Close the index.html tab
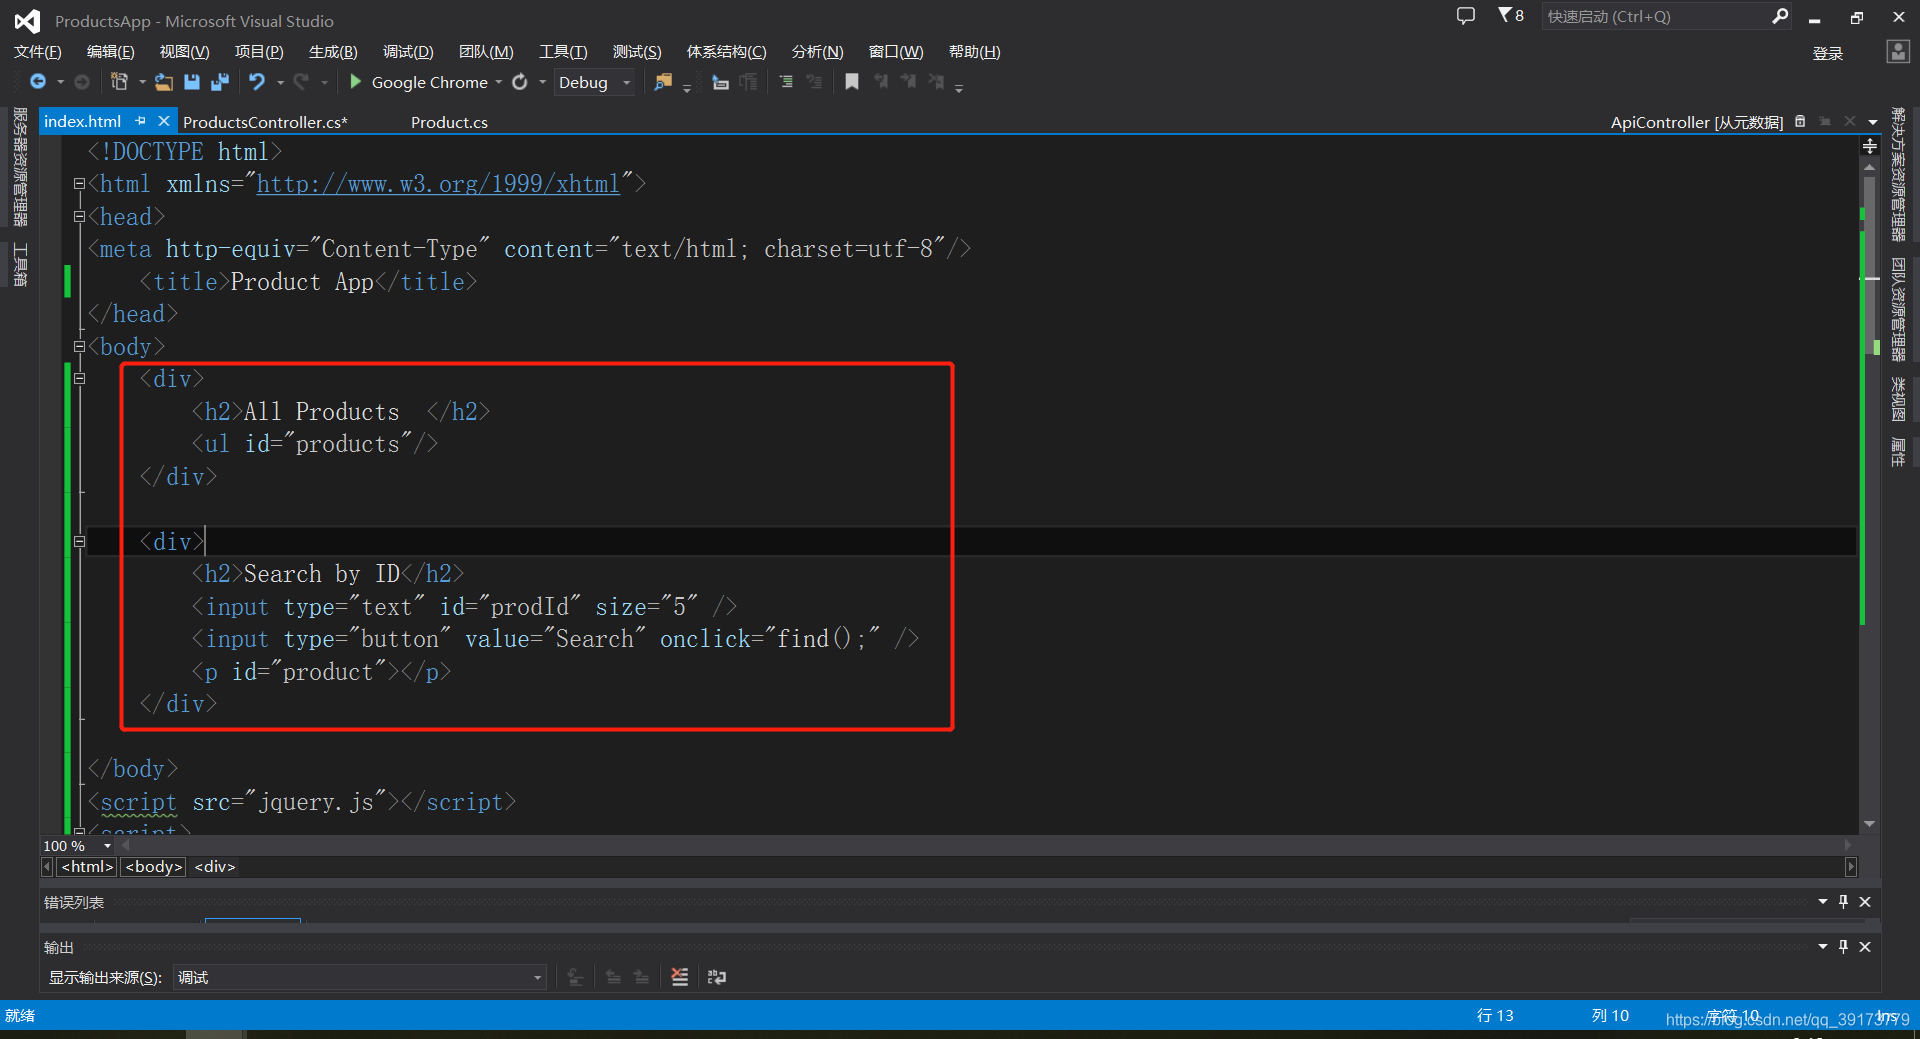 click(164, 121)
